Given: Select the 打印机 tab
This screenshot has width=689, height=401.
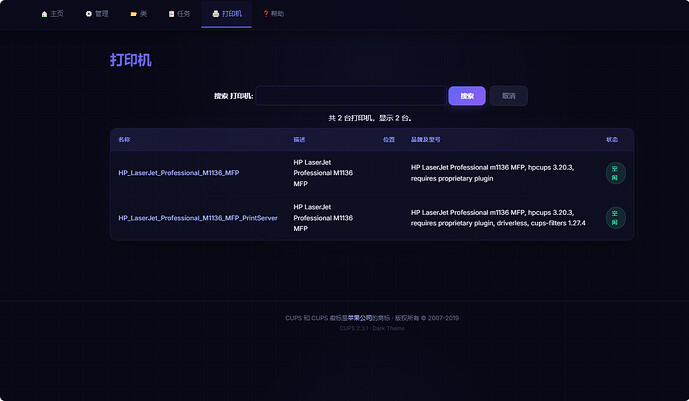Looking at the screenshot, I should pyautogui.click(x=227, y=14).
